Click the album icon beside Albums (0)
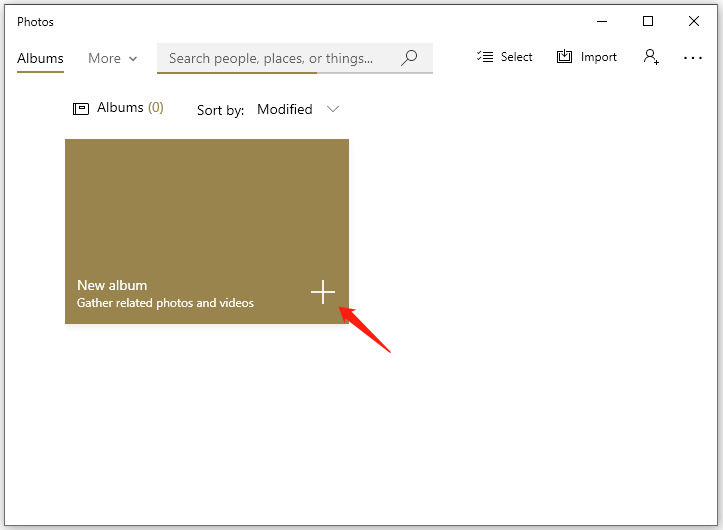The width and height of the screenshot is (723, 530). (x=81, y=109)
